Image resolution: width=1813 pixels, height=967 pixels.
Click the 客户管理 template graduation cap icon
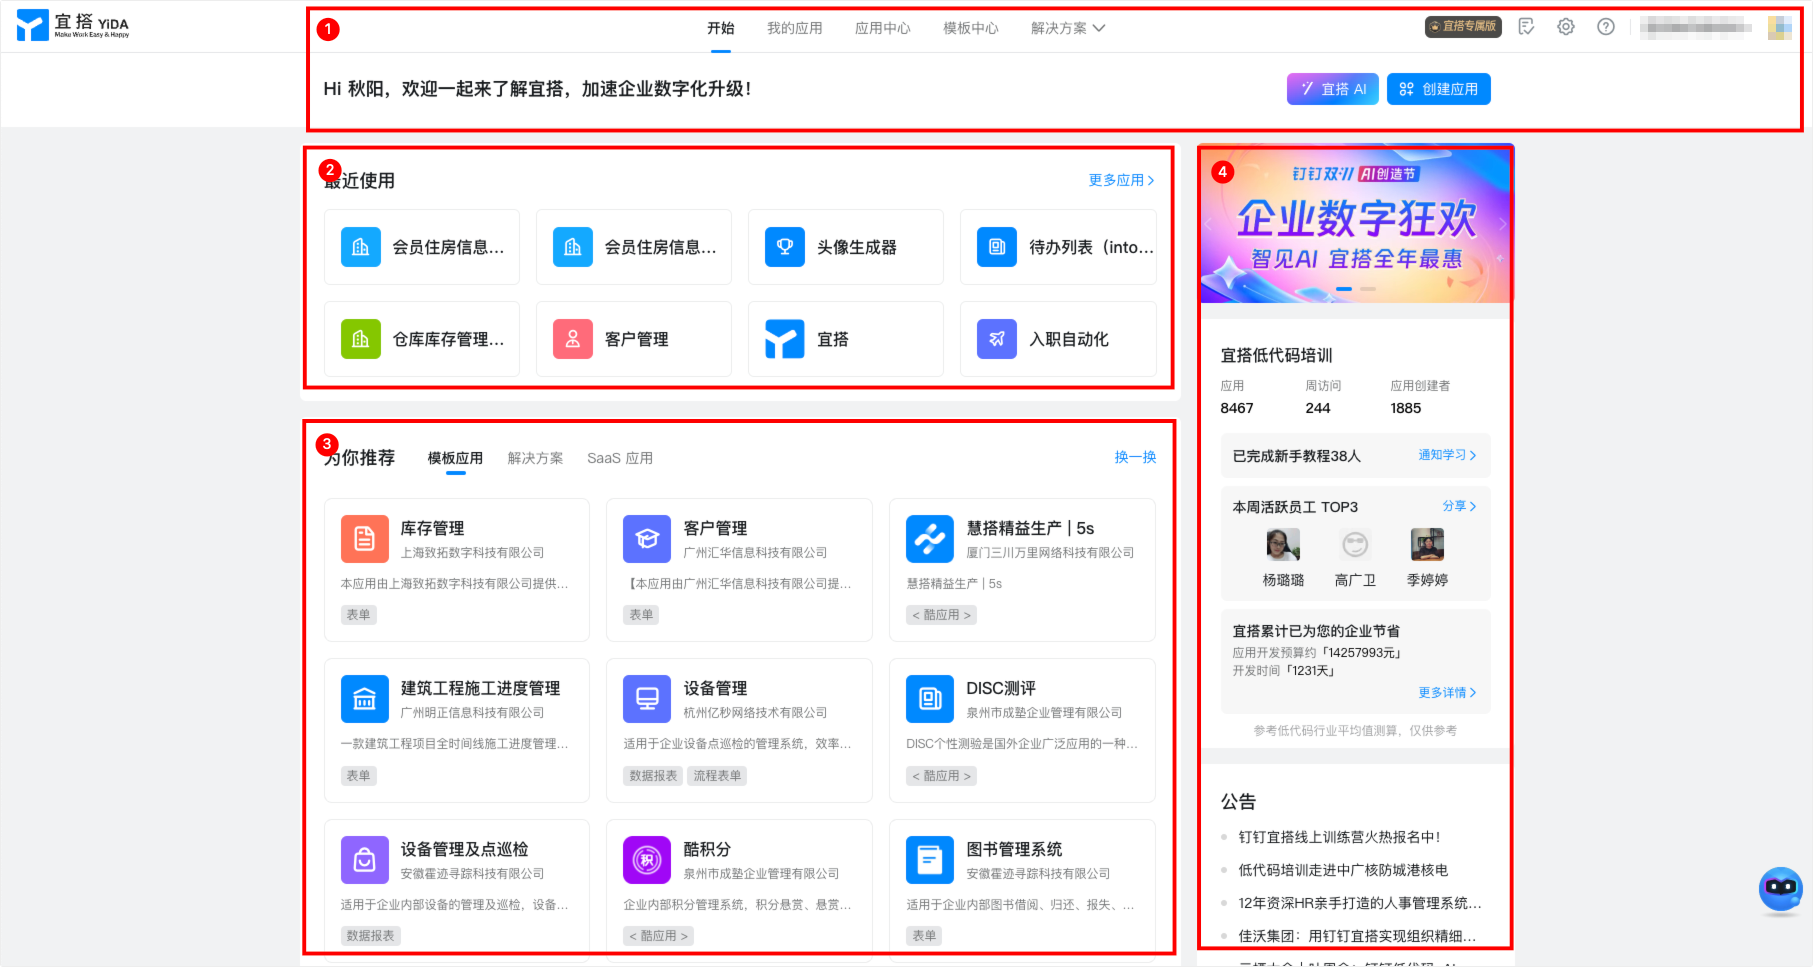coord(647,539)
